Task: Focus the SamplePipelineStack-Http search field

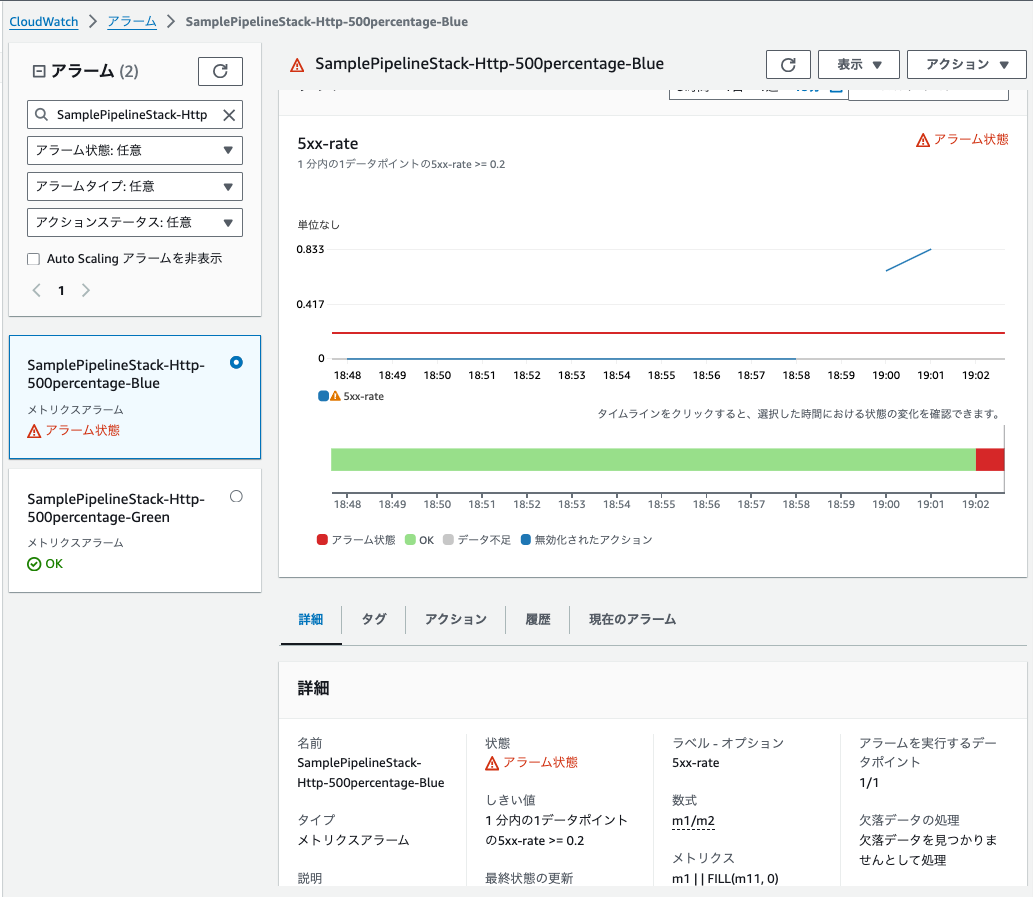Action: click(x=135, y=115)
